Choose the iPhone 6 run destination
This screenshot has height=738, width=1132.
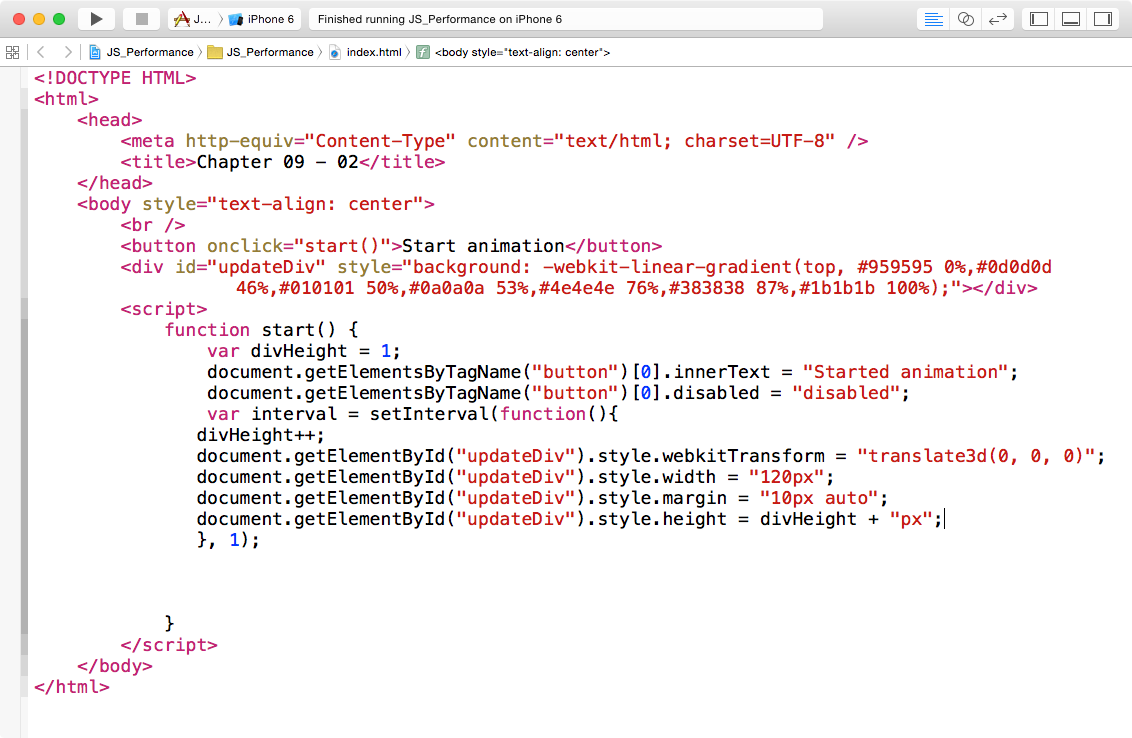(261, 19)
